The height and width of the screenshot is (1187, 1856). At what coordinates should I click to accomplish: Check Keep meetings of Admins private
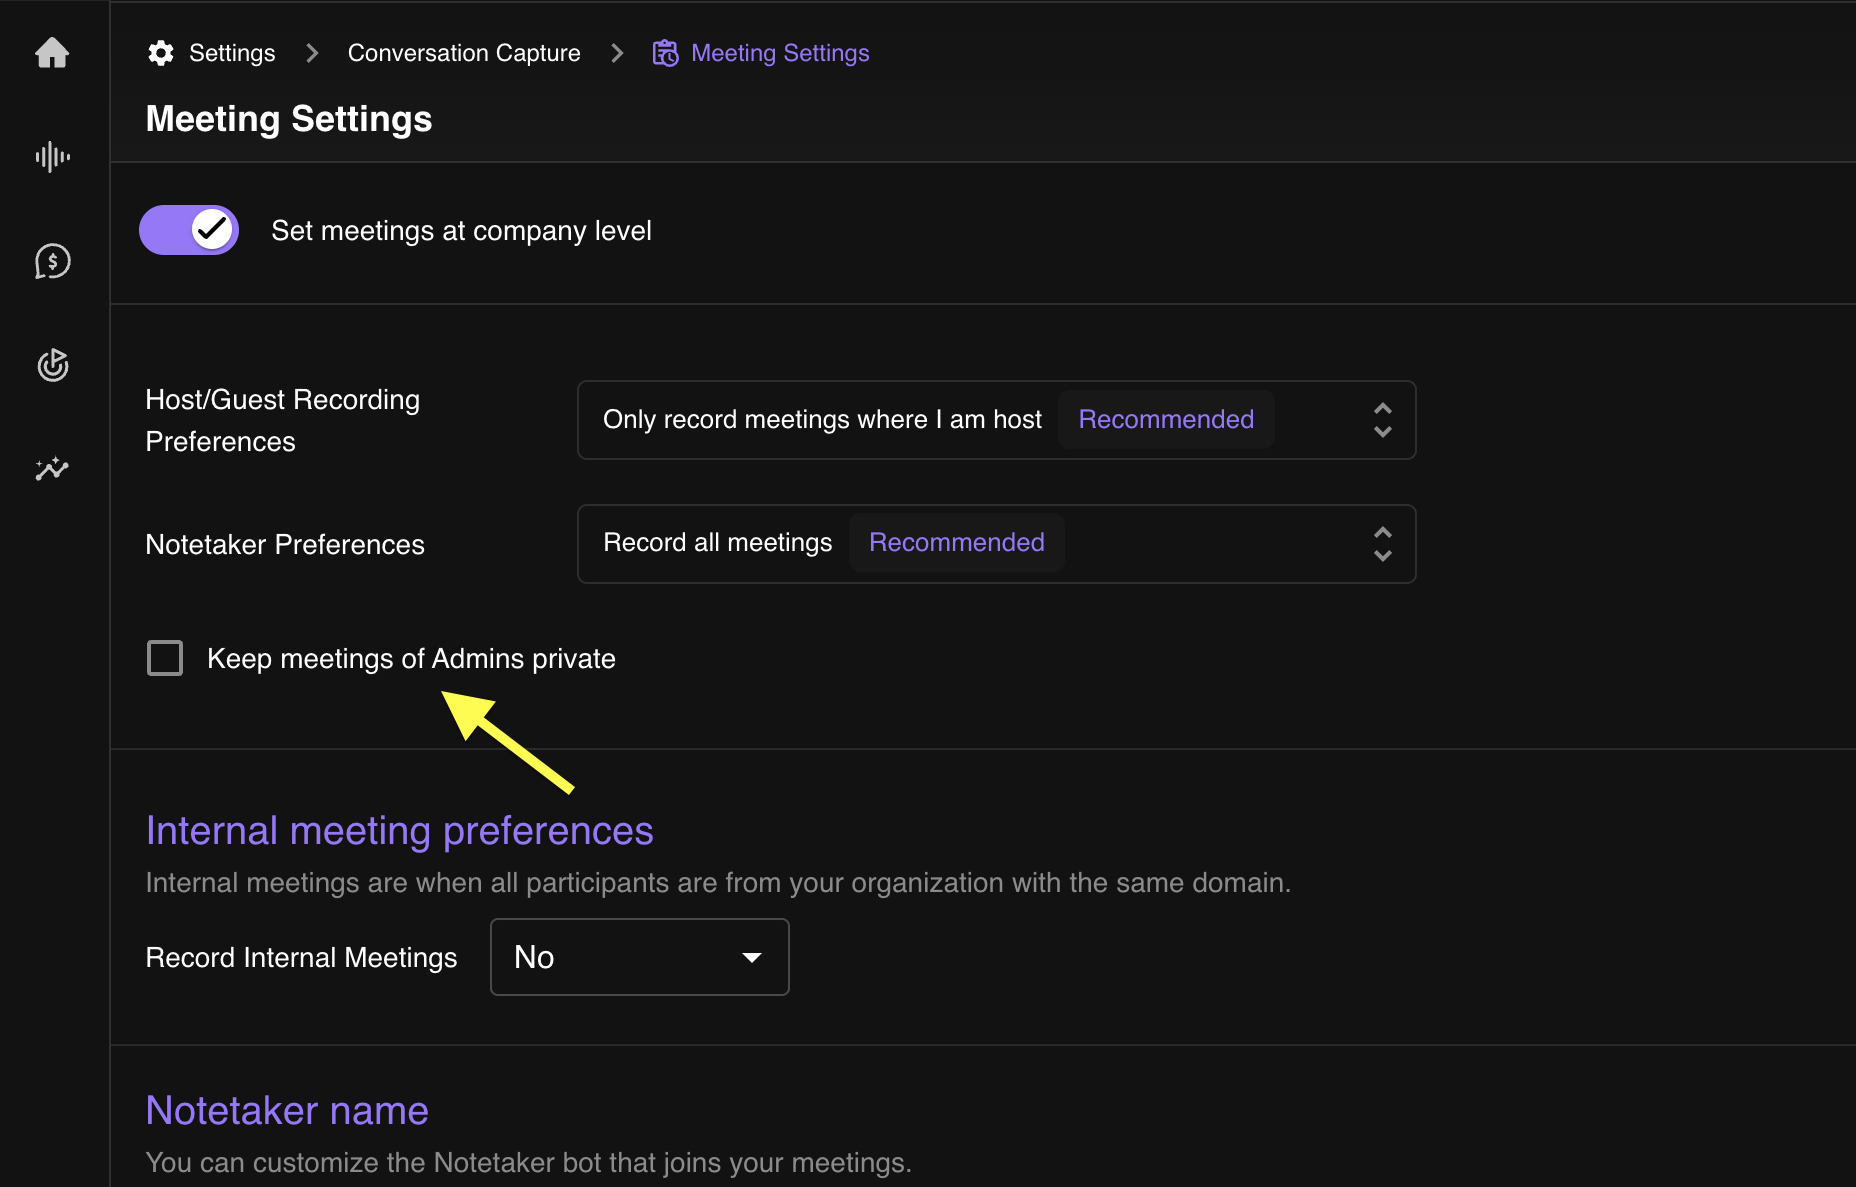click(x=165, y=658)
